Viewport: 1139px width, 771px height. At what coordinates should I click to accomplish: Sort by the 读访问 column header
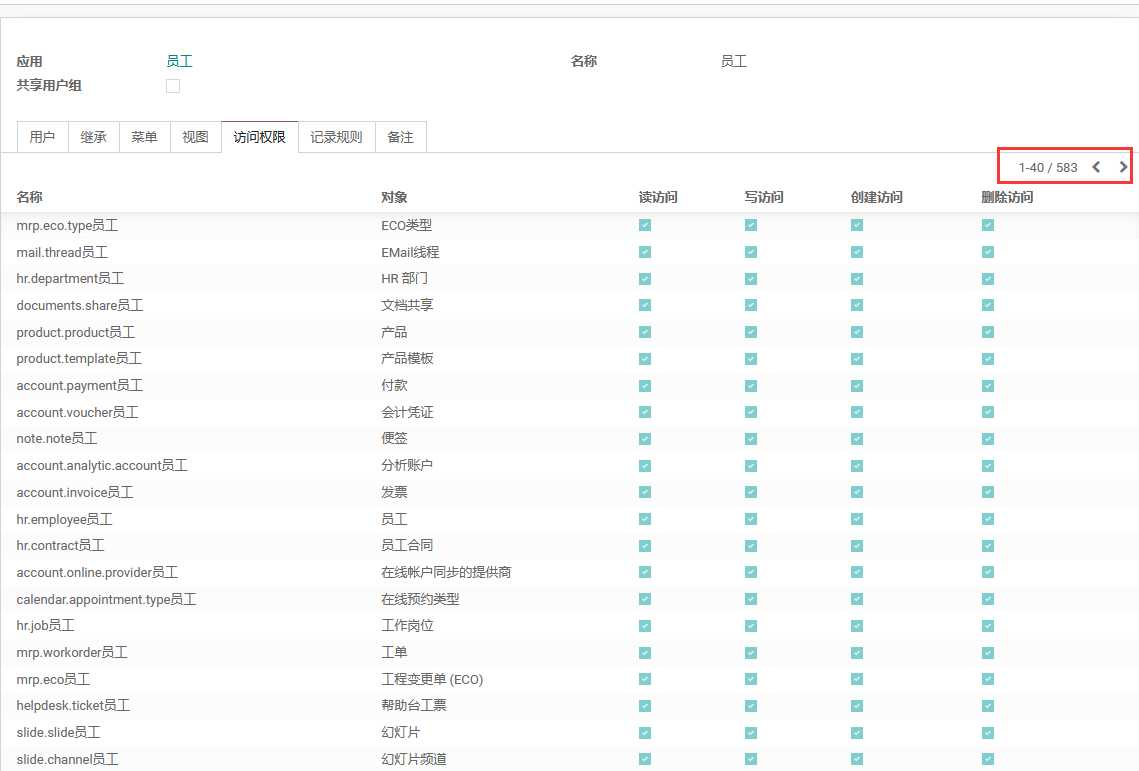(x=658, y=197)
